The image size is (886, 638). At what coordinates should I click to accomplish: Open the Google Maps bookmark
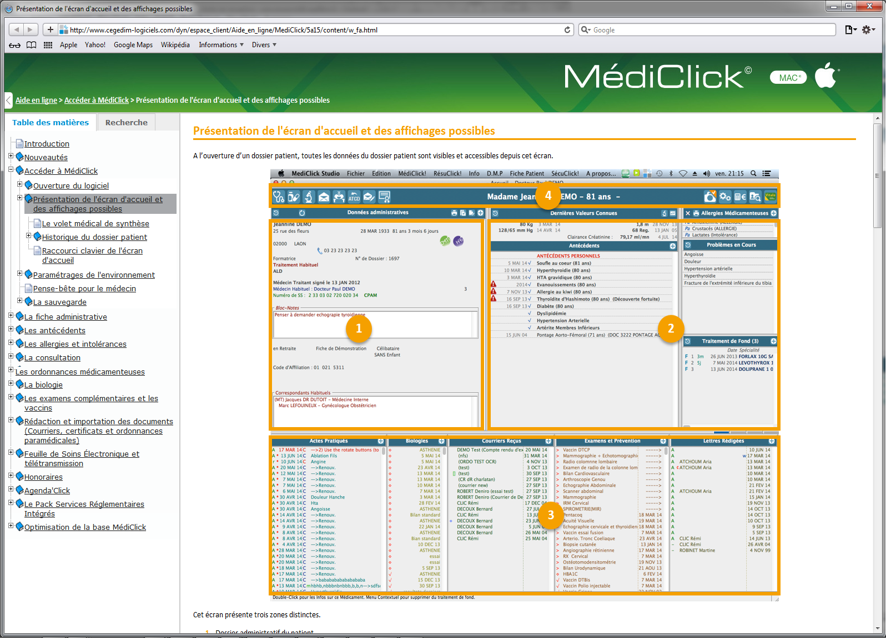point(133,45)
